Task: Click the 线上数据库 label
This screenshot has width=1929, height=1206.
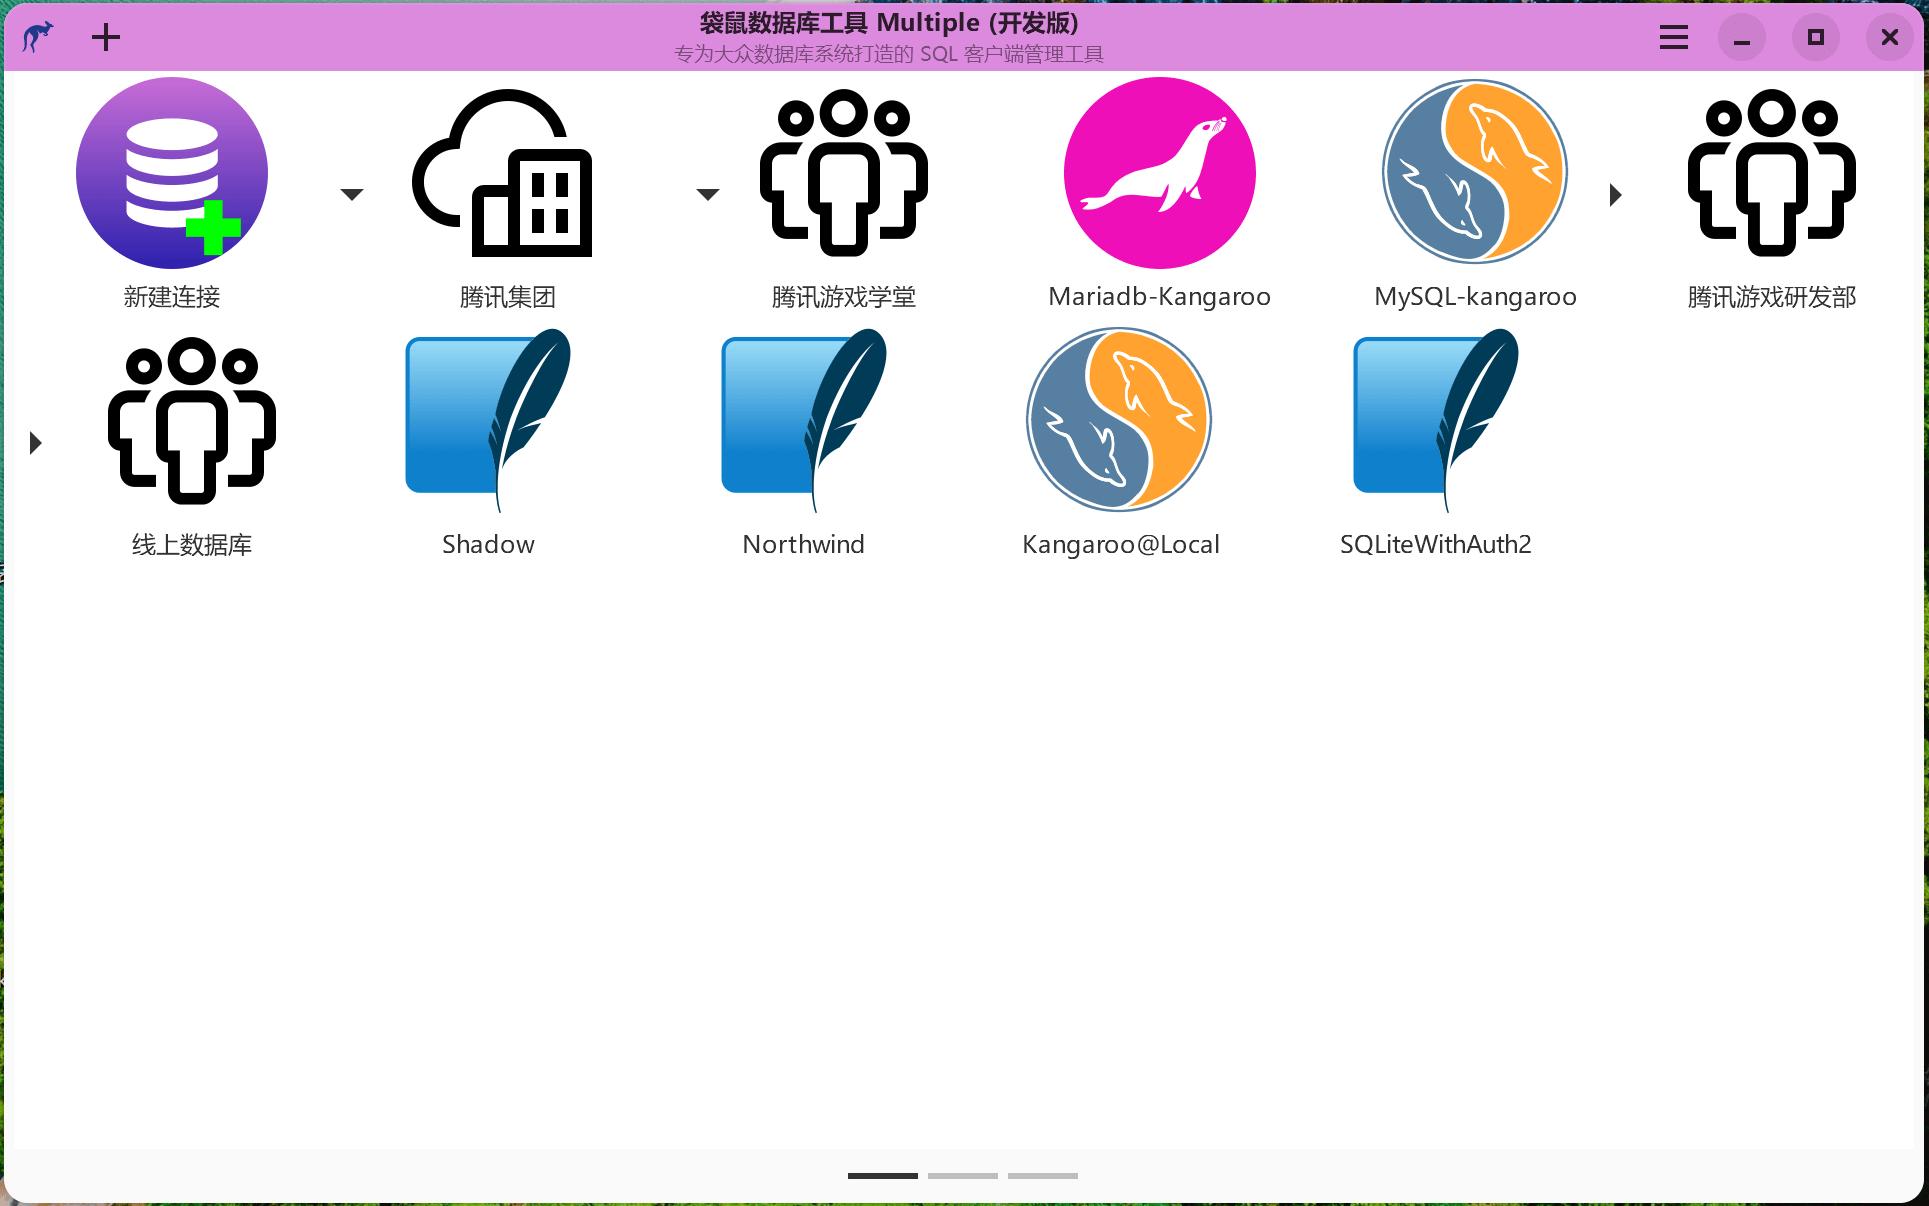Action: click(x=192, y=545)
